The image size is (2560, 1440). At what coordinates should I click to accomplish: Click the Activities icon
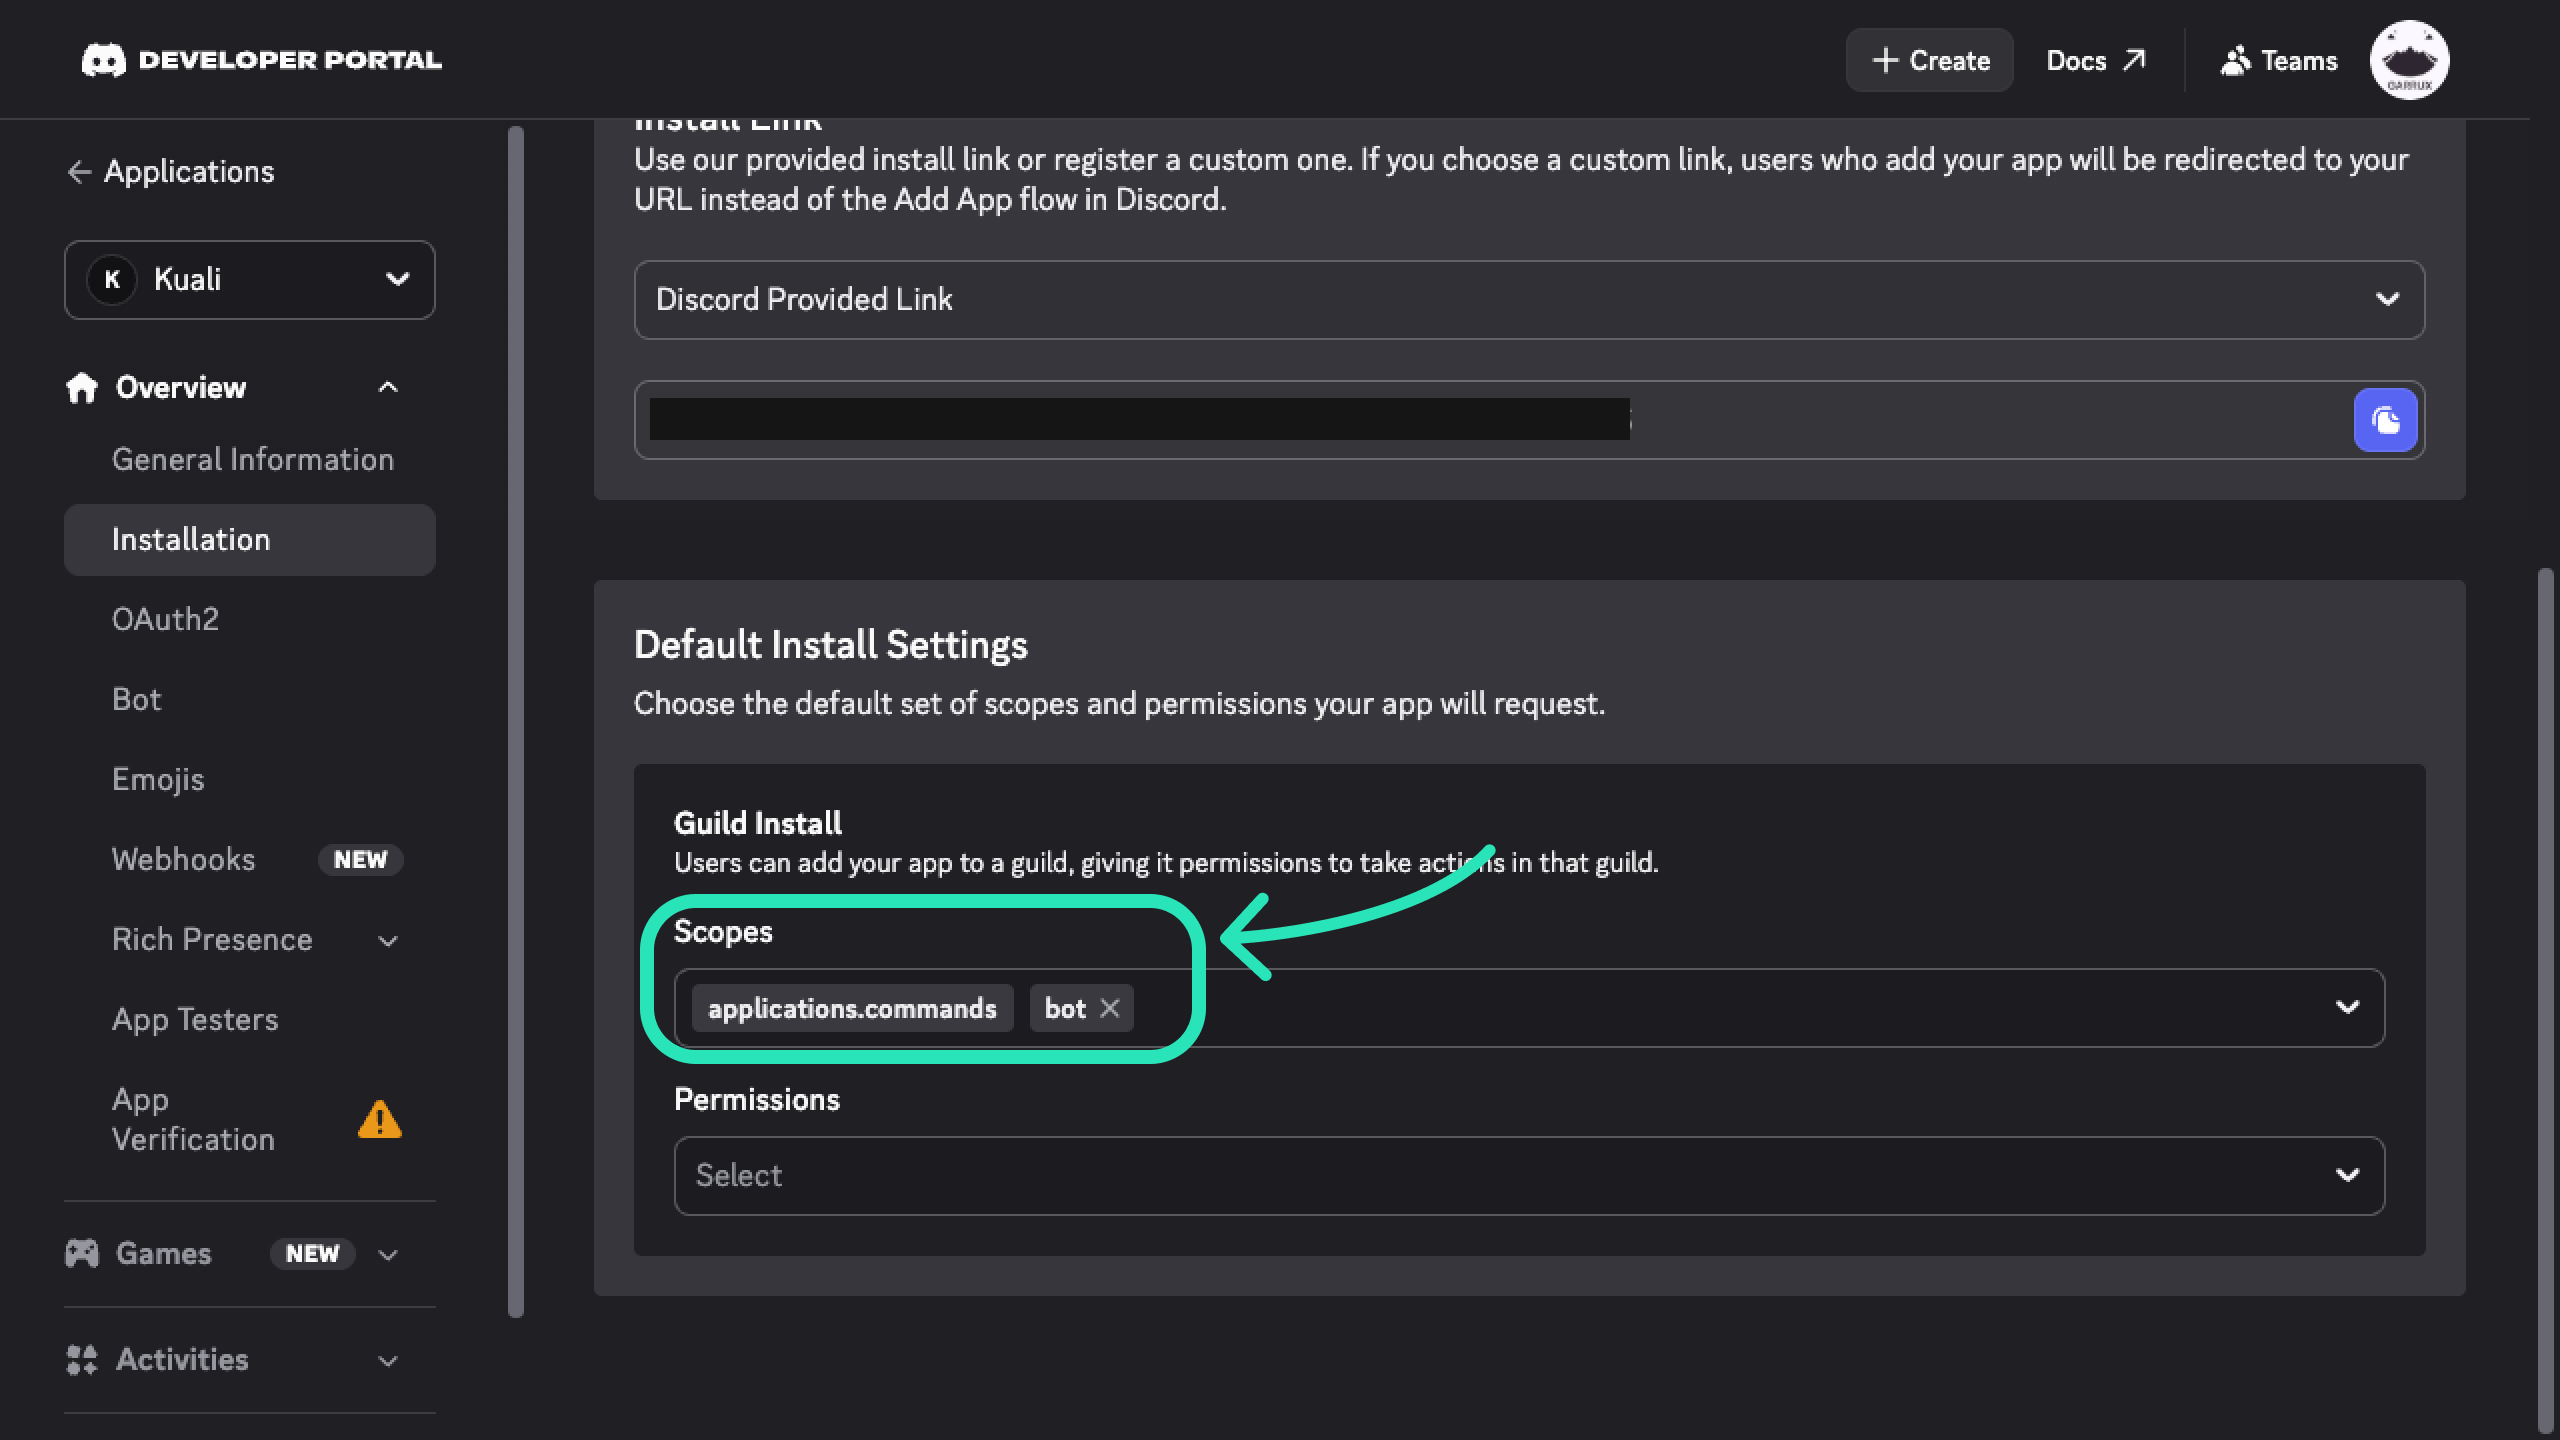pyautogui.click(x=82, y=1359)
